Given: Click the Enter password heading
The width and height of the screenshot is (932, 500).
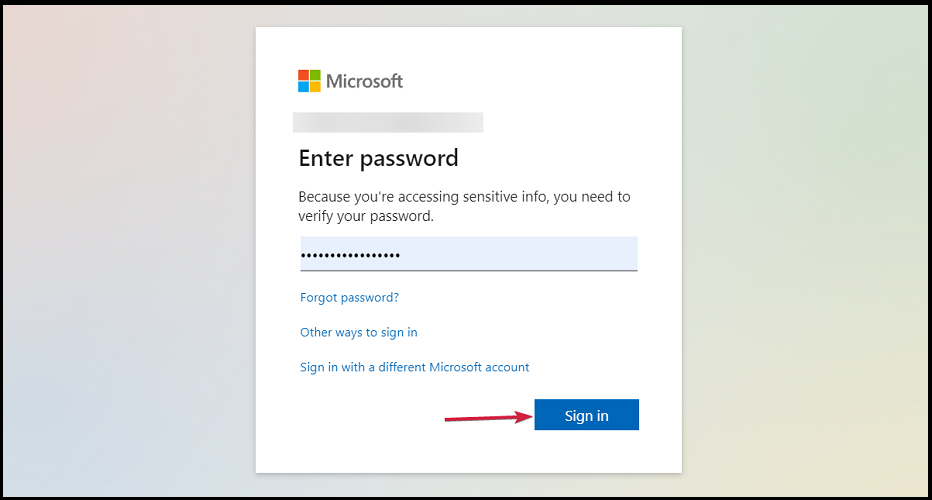Looking at the screenshot, I should pyautogui.click(x=378, y=159).
